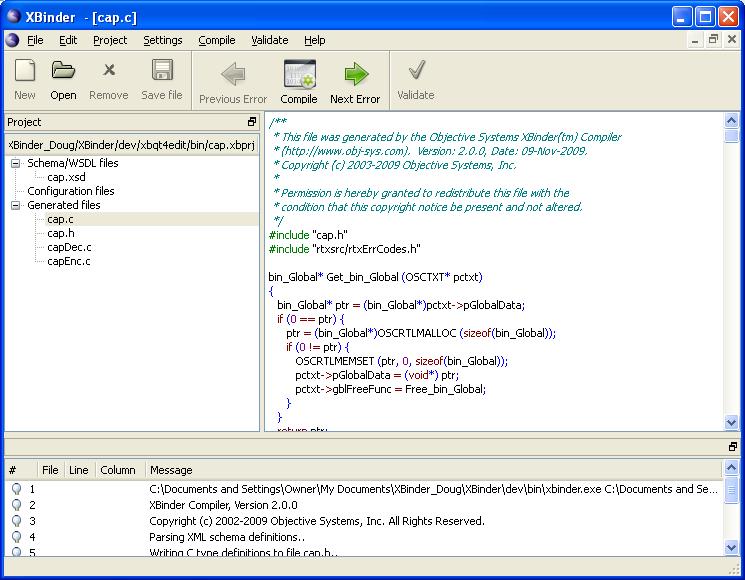Select message row 3 bulb icon
The height and width of the screenshot is (580, 745).
coord(17,521)
